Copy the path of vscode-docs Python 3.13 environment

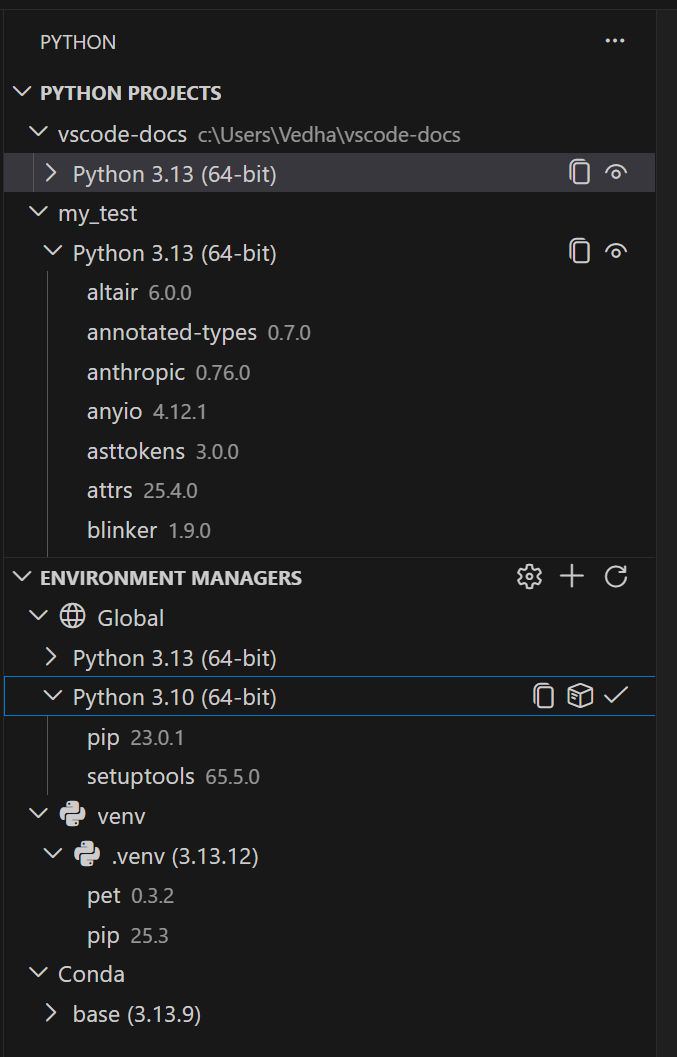(x=580, y=172)
